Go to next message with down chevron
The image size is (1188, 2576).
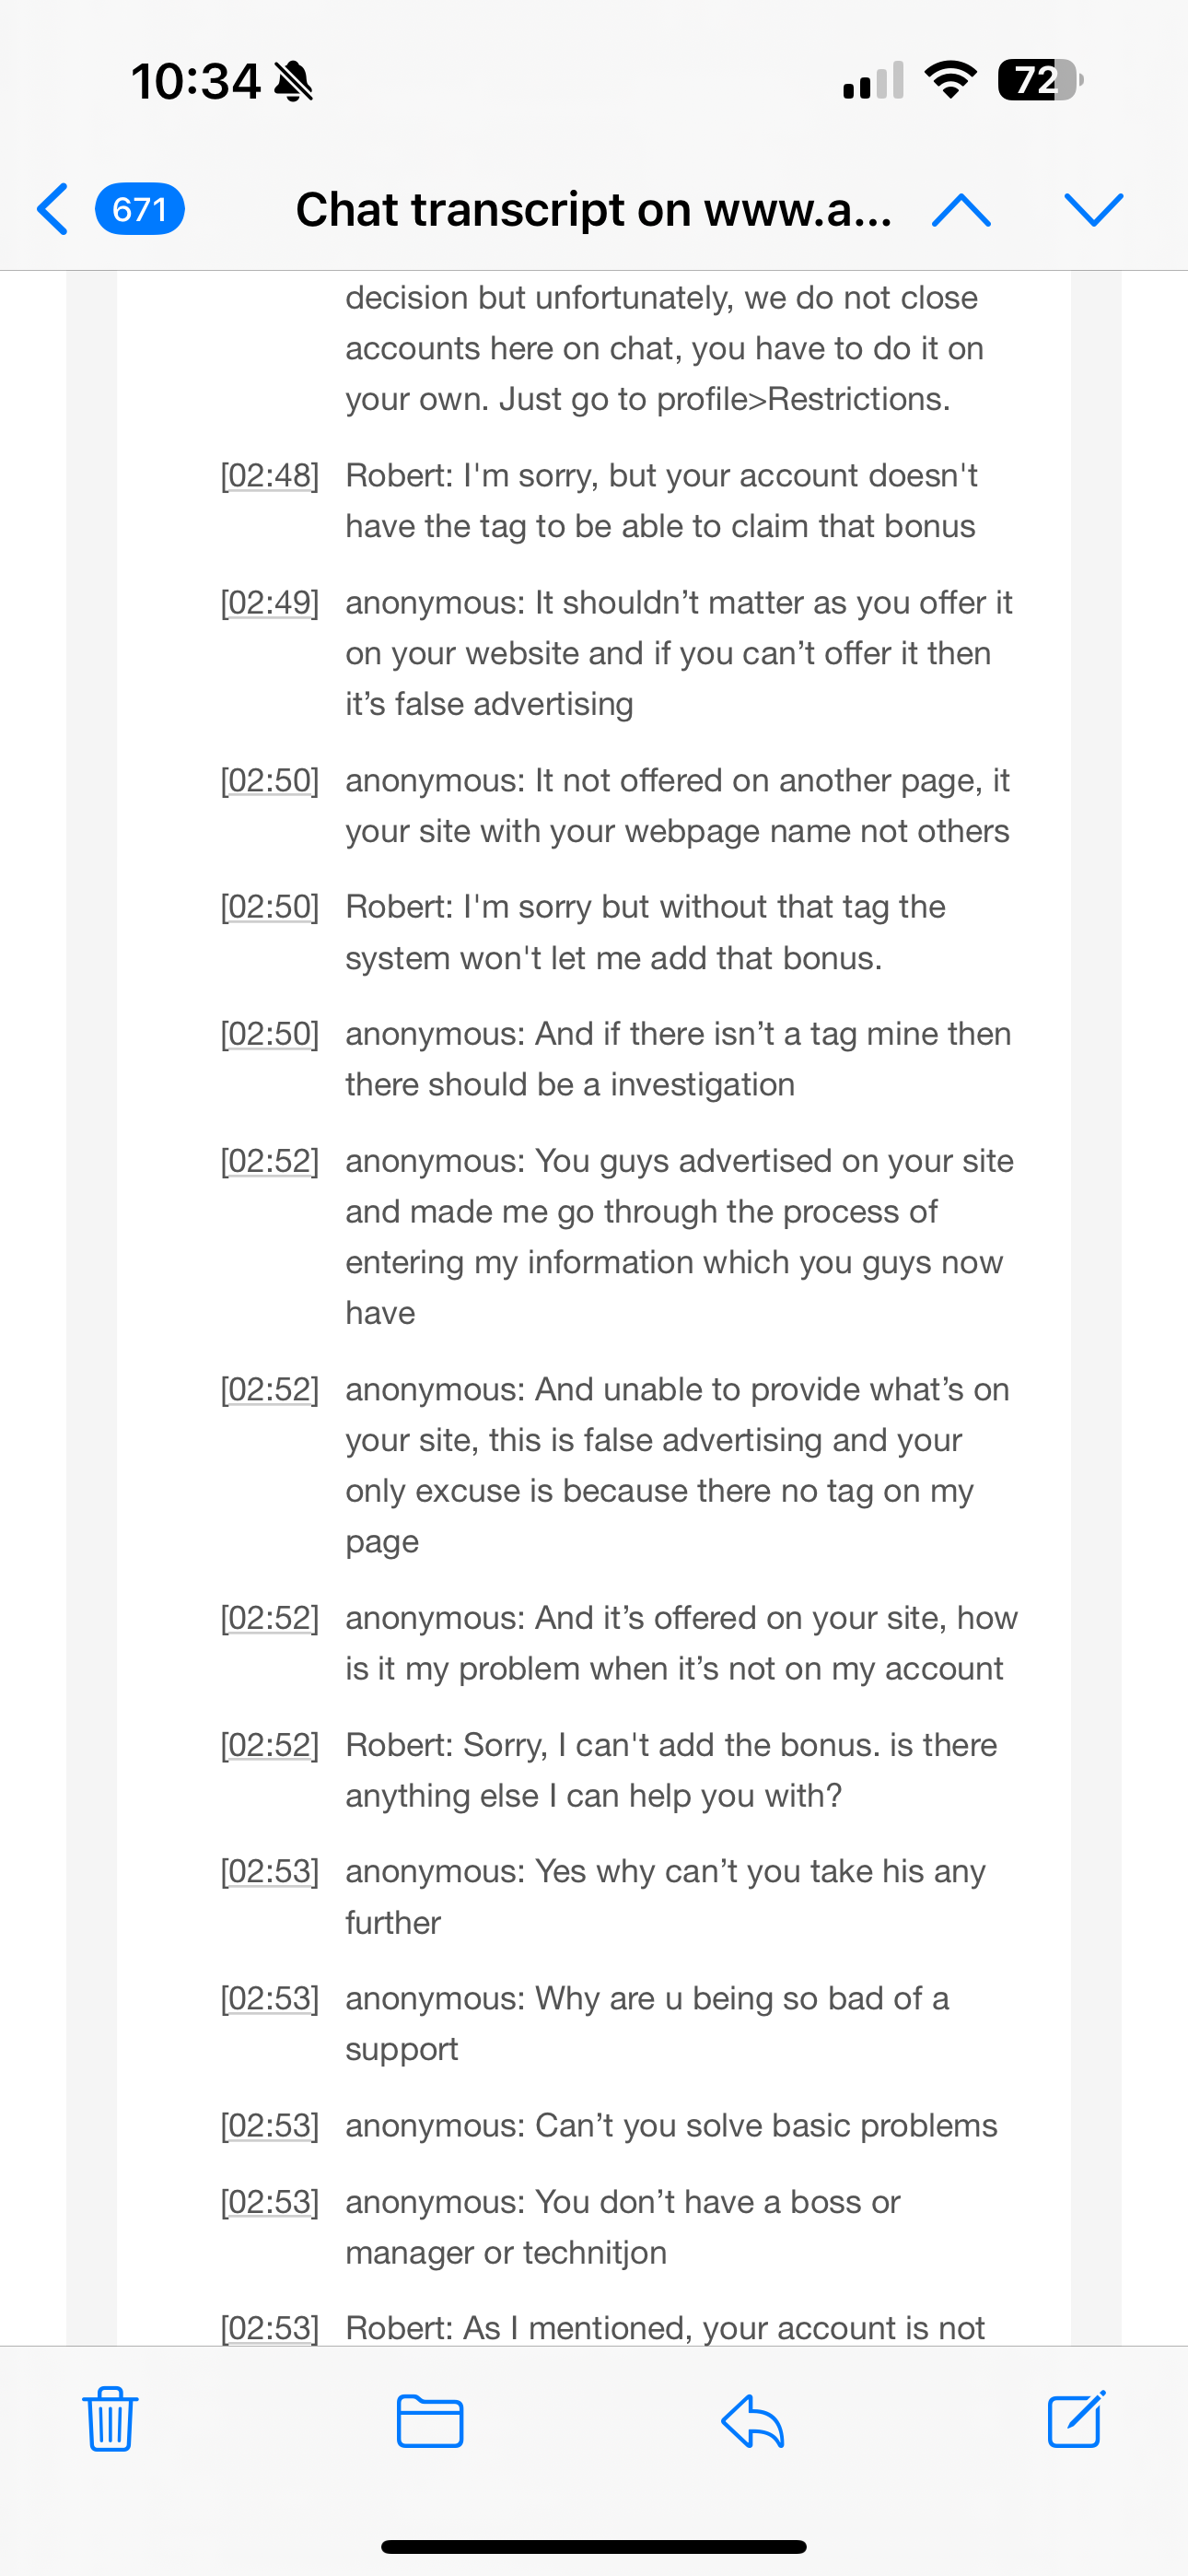(x=1094, y=209)
